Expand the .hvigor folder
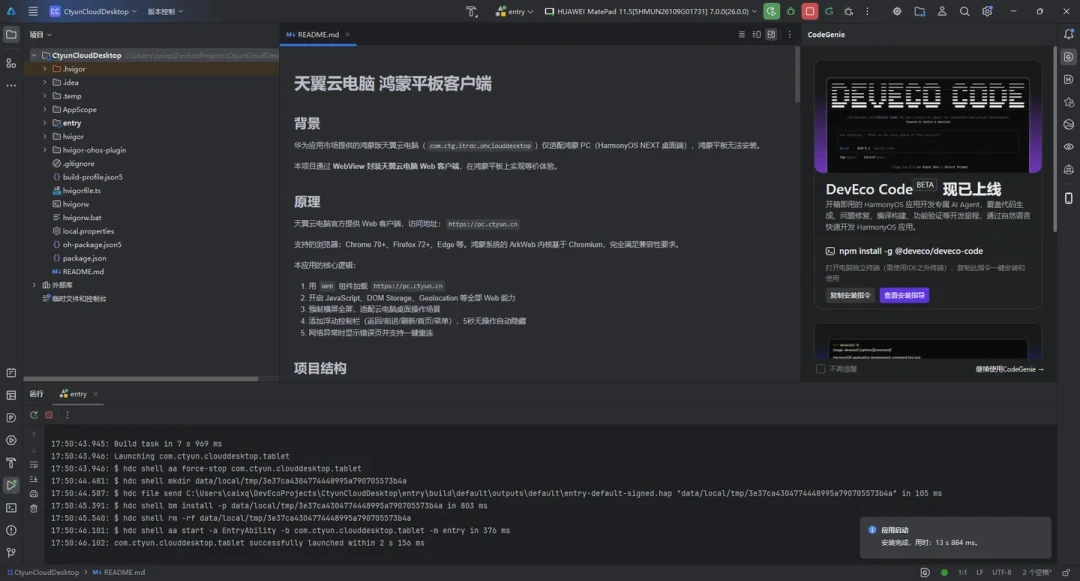 pyautogui.click(x=45, y=69)
